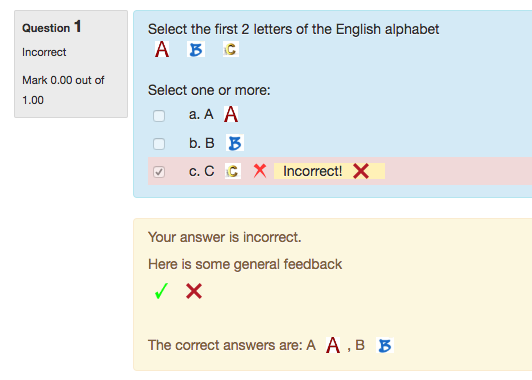
Task: Click the red X icon in general feedback
Action: coord(194,291)
